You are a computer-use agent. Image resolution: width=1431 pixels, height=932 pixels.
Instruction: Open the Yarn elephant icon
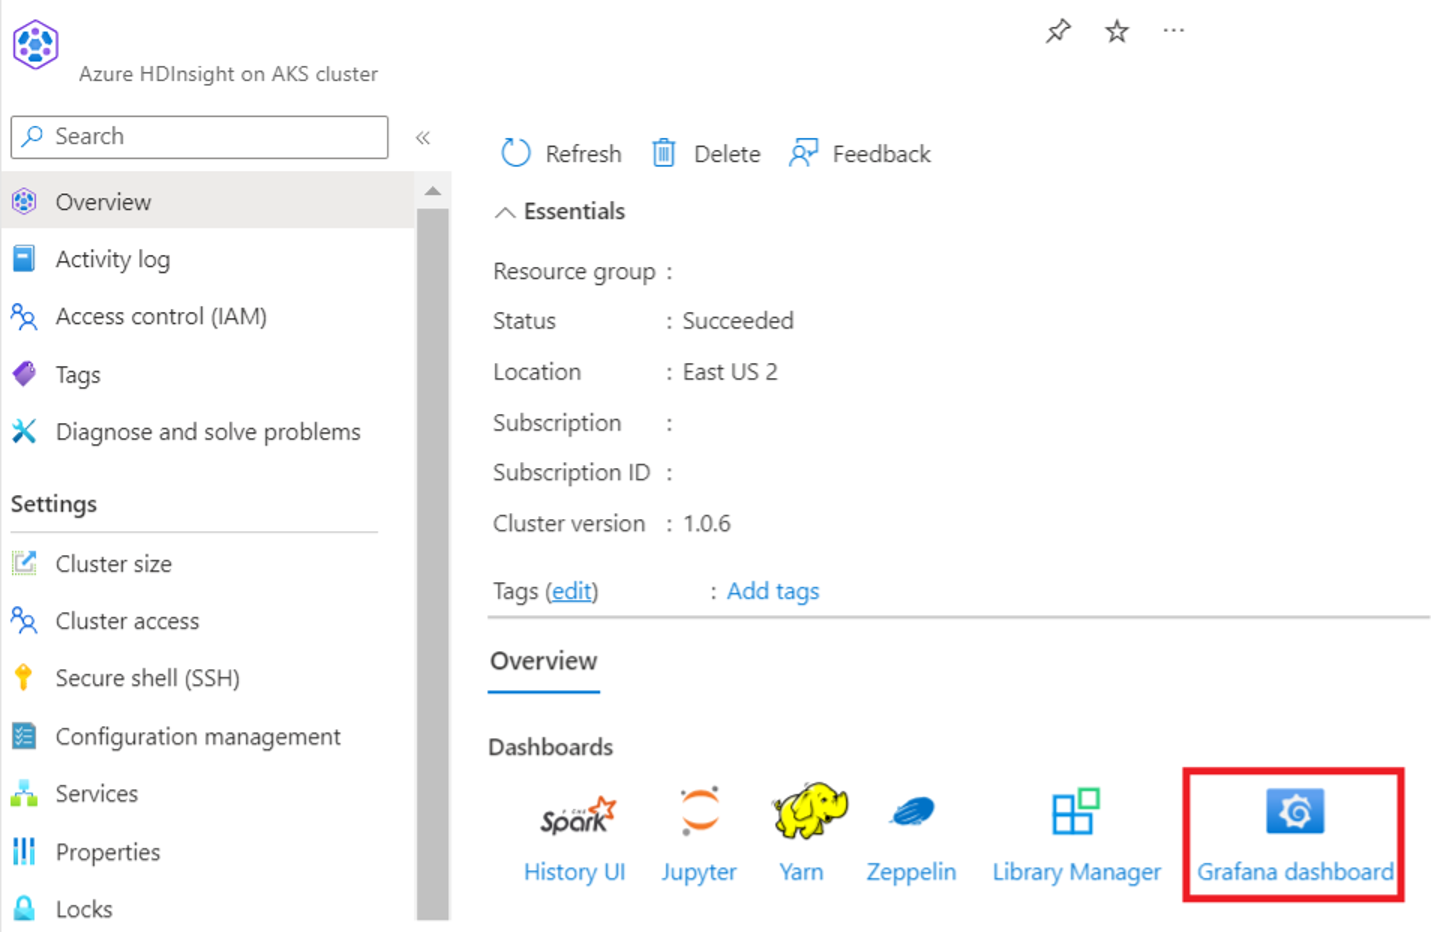(x=809, y=811)
